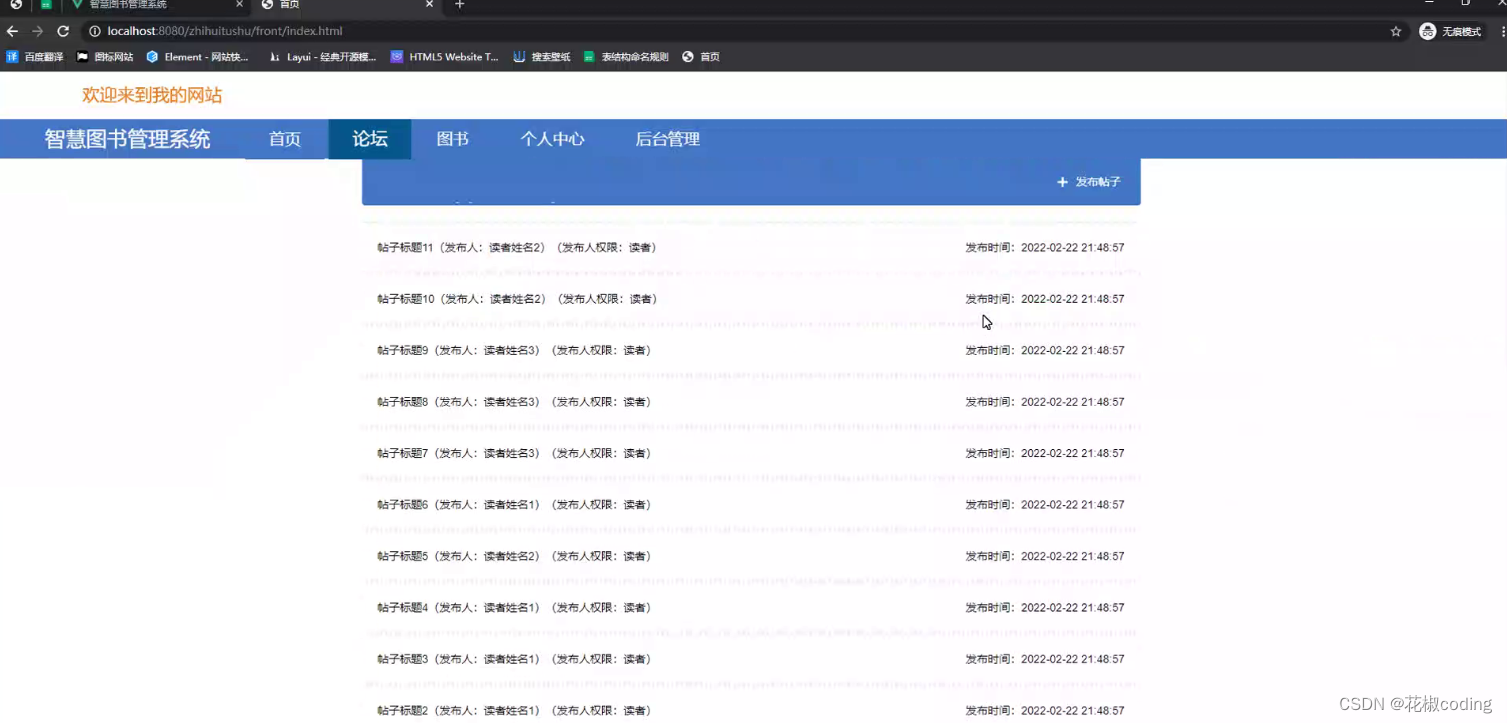Click the 无痕模式 incognito avatar
Image resolution: width=1507 pixels, height=723 pixels.
tap(1427, 31)
